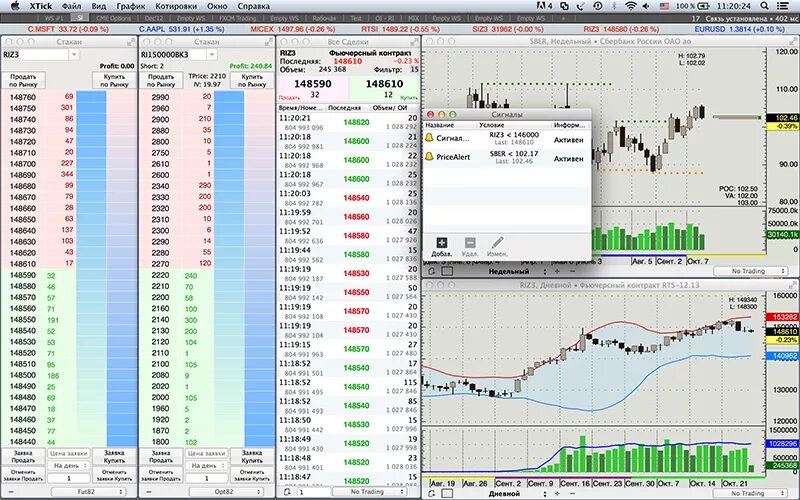Expand Все Сделки window with resize-arrows icon

tap(414, 42)
